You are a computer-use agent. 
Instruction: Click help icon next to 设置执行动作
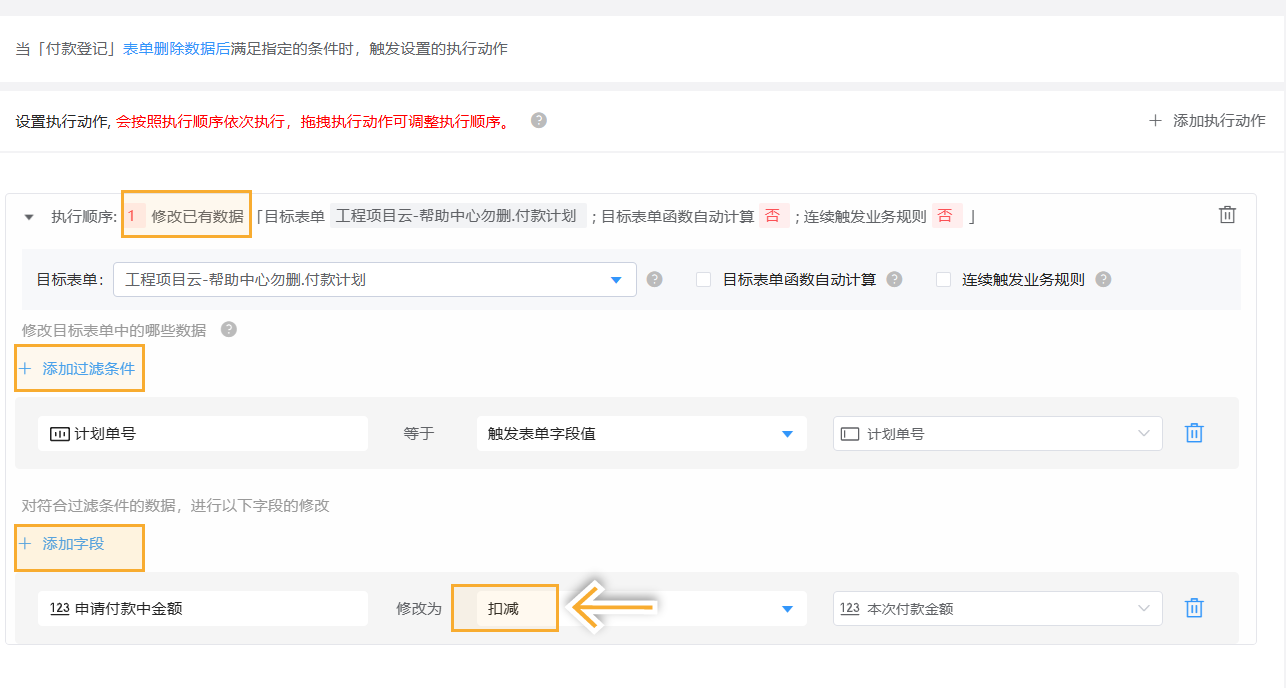tap(539, 120)
